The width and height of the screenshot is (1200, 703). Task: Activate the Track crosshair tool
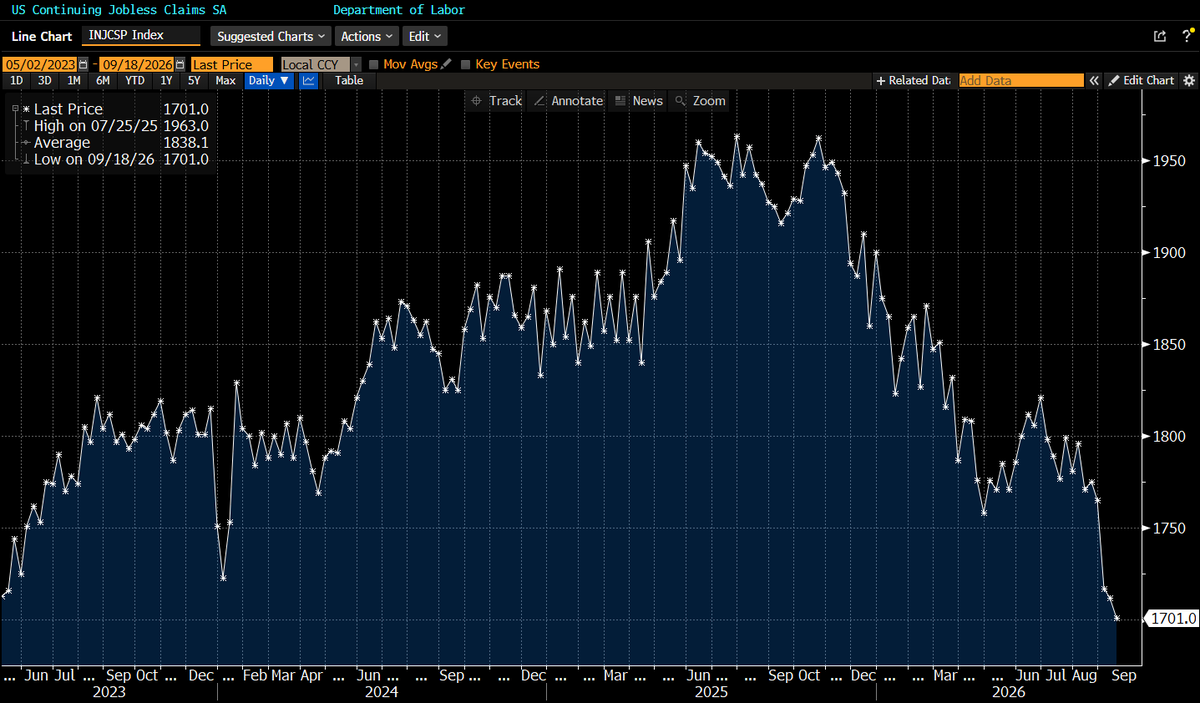[x=496, y=100]
